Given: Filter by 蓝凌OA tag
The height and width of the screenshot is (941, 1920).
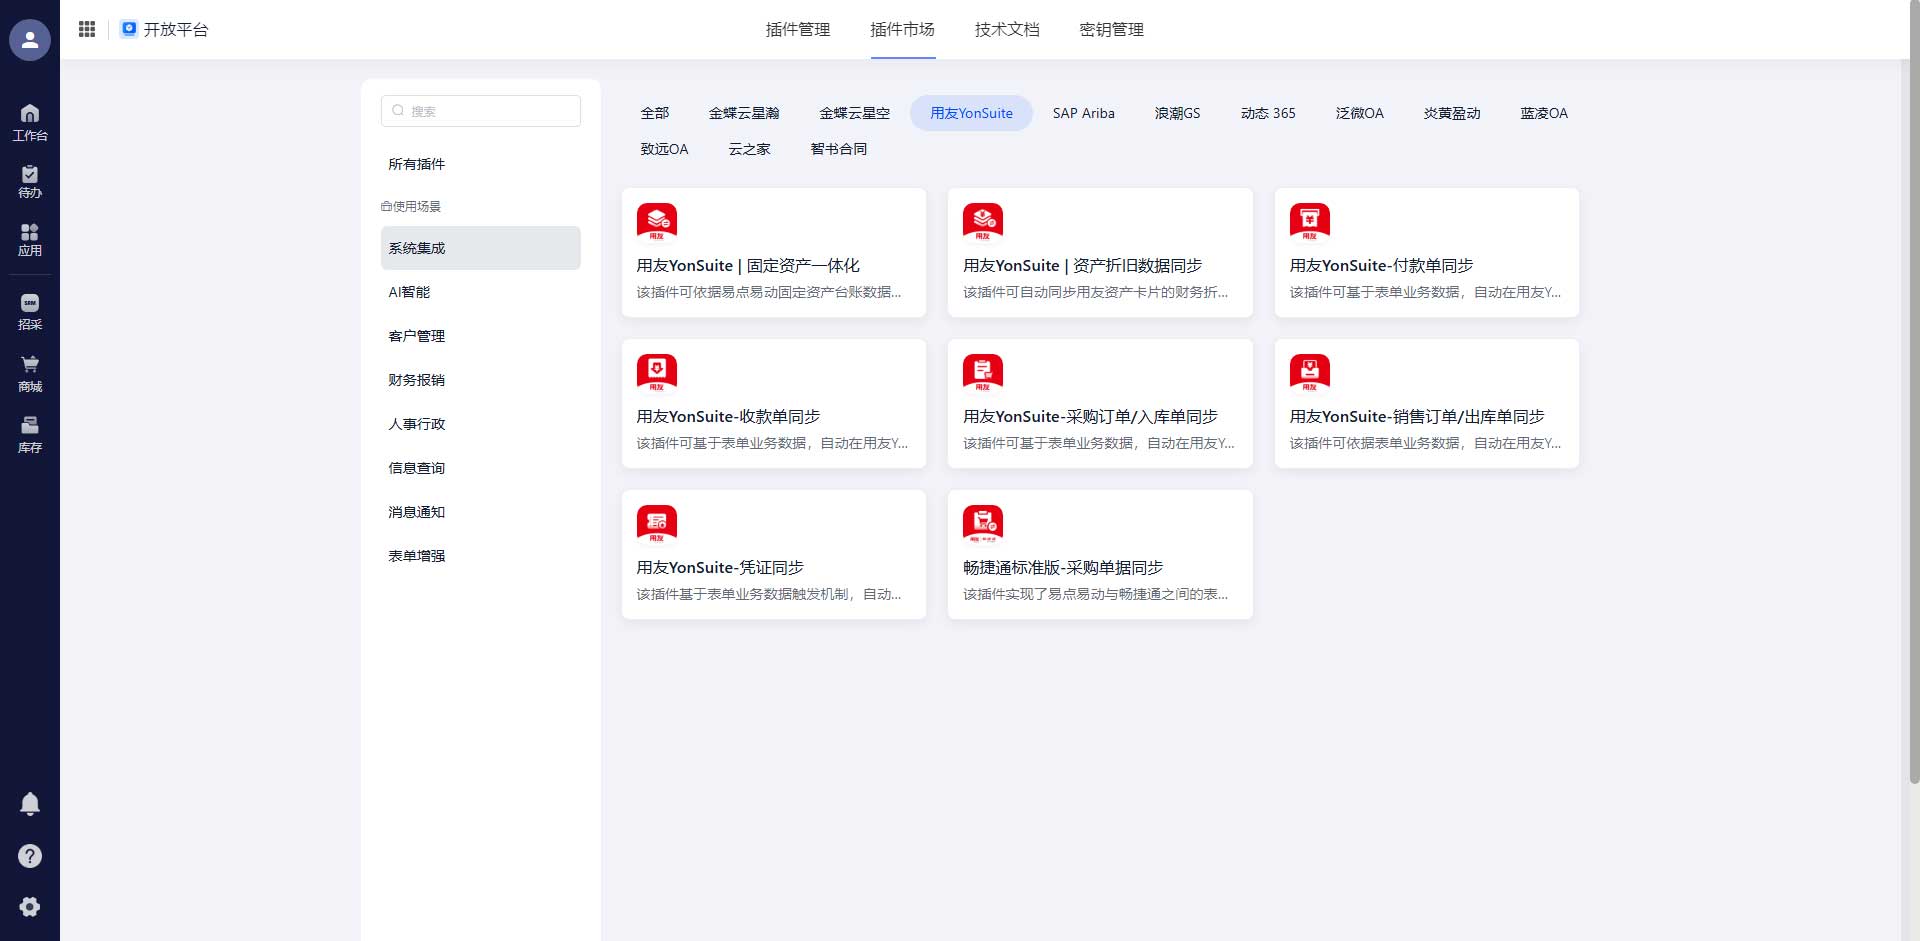Looking at the screenshot, I should 1544,113.
